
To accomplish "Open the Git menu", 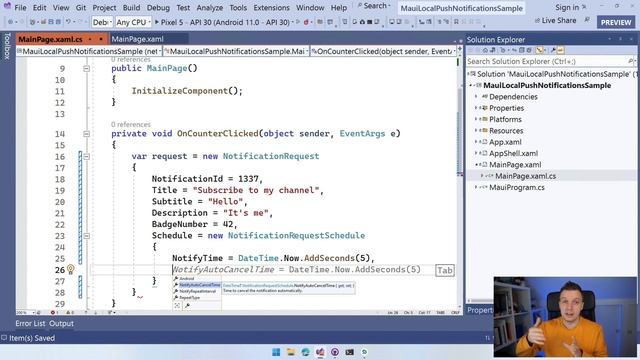I will [x=80, y=8].
